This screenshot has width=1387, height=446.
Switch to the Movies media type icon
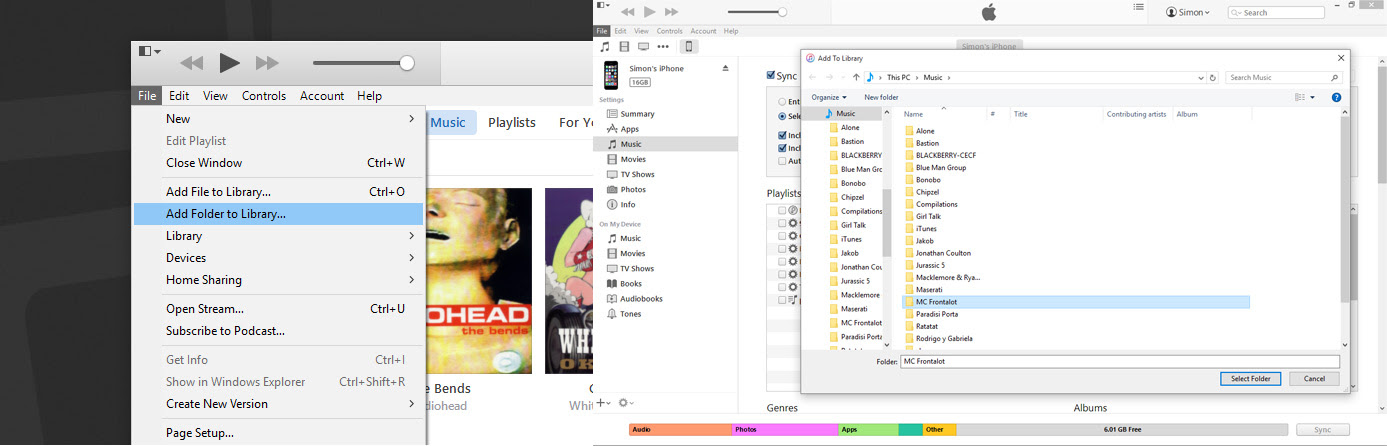coord(624,46)
